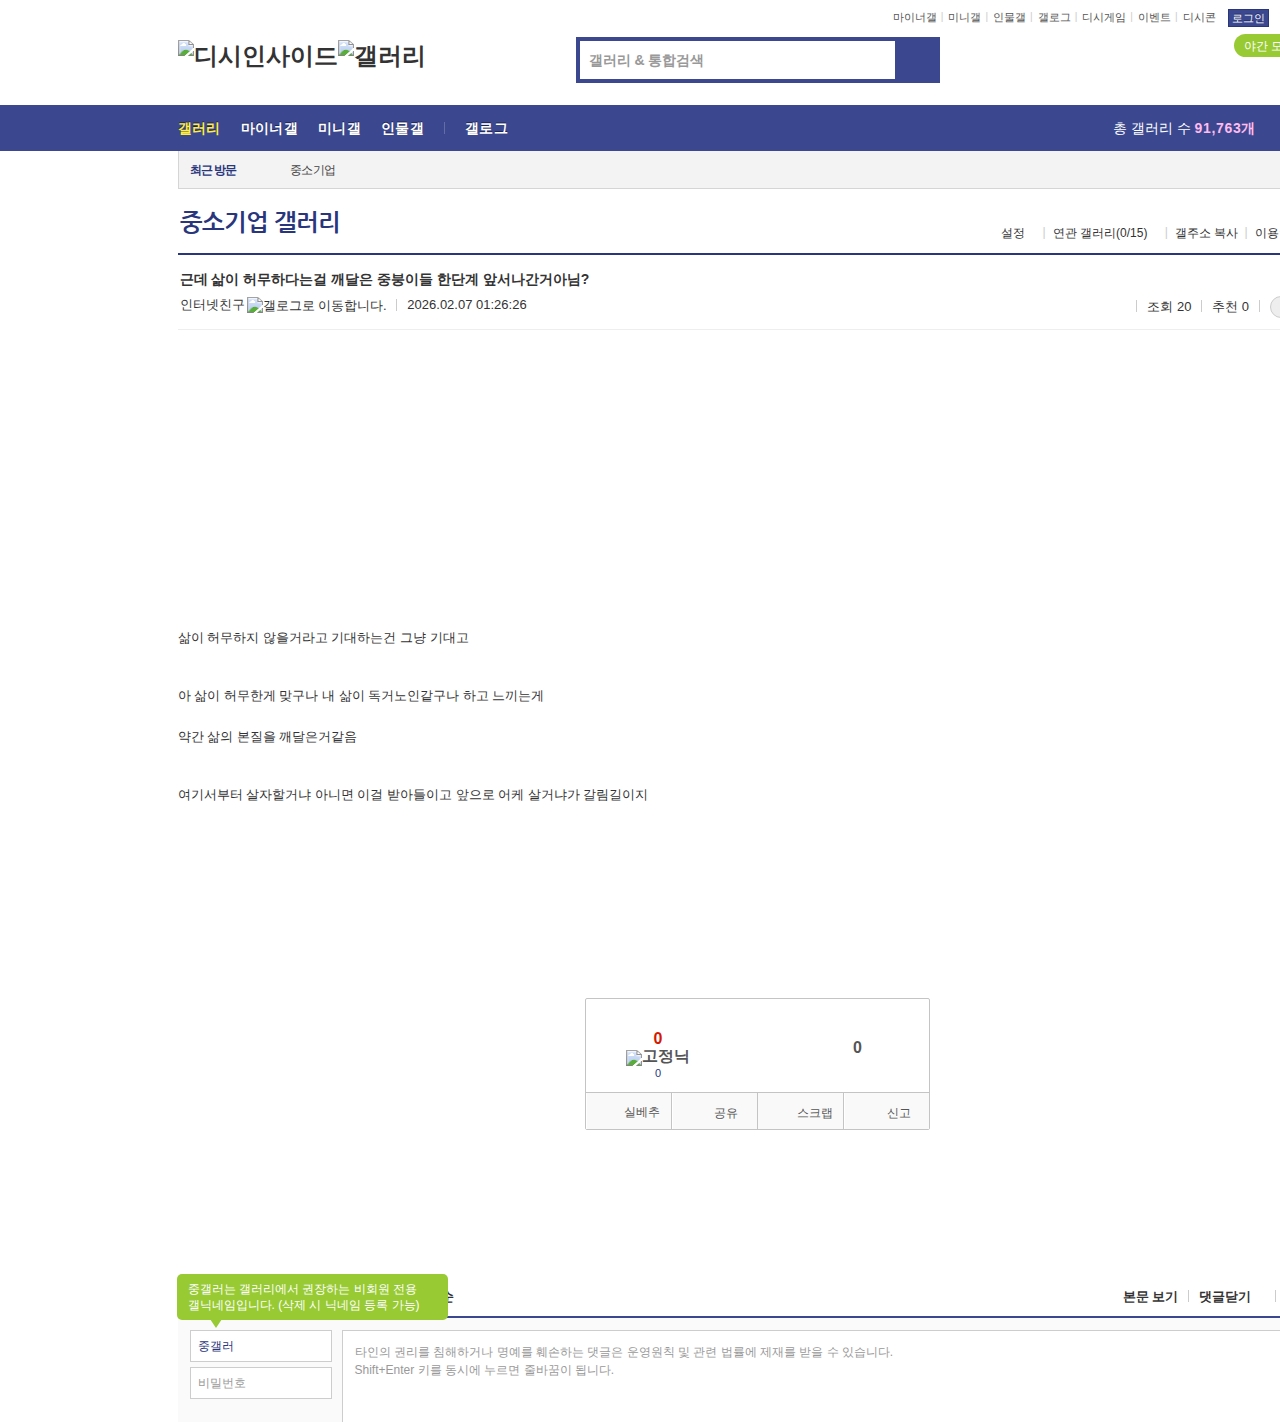Click the DCInside logo image
This screenshot has width=1280, height=1422.
257,55
